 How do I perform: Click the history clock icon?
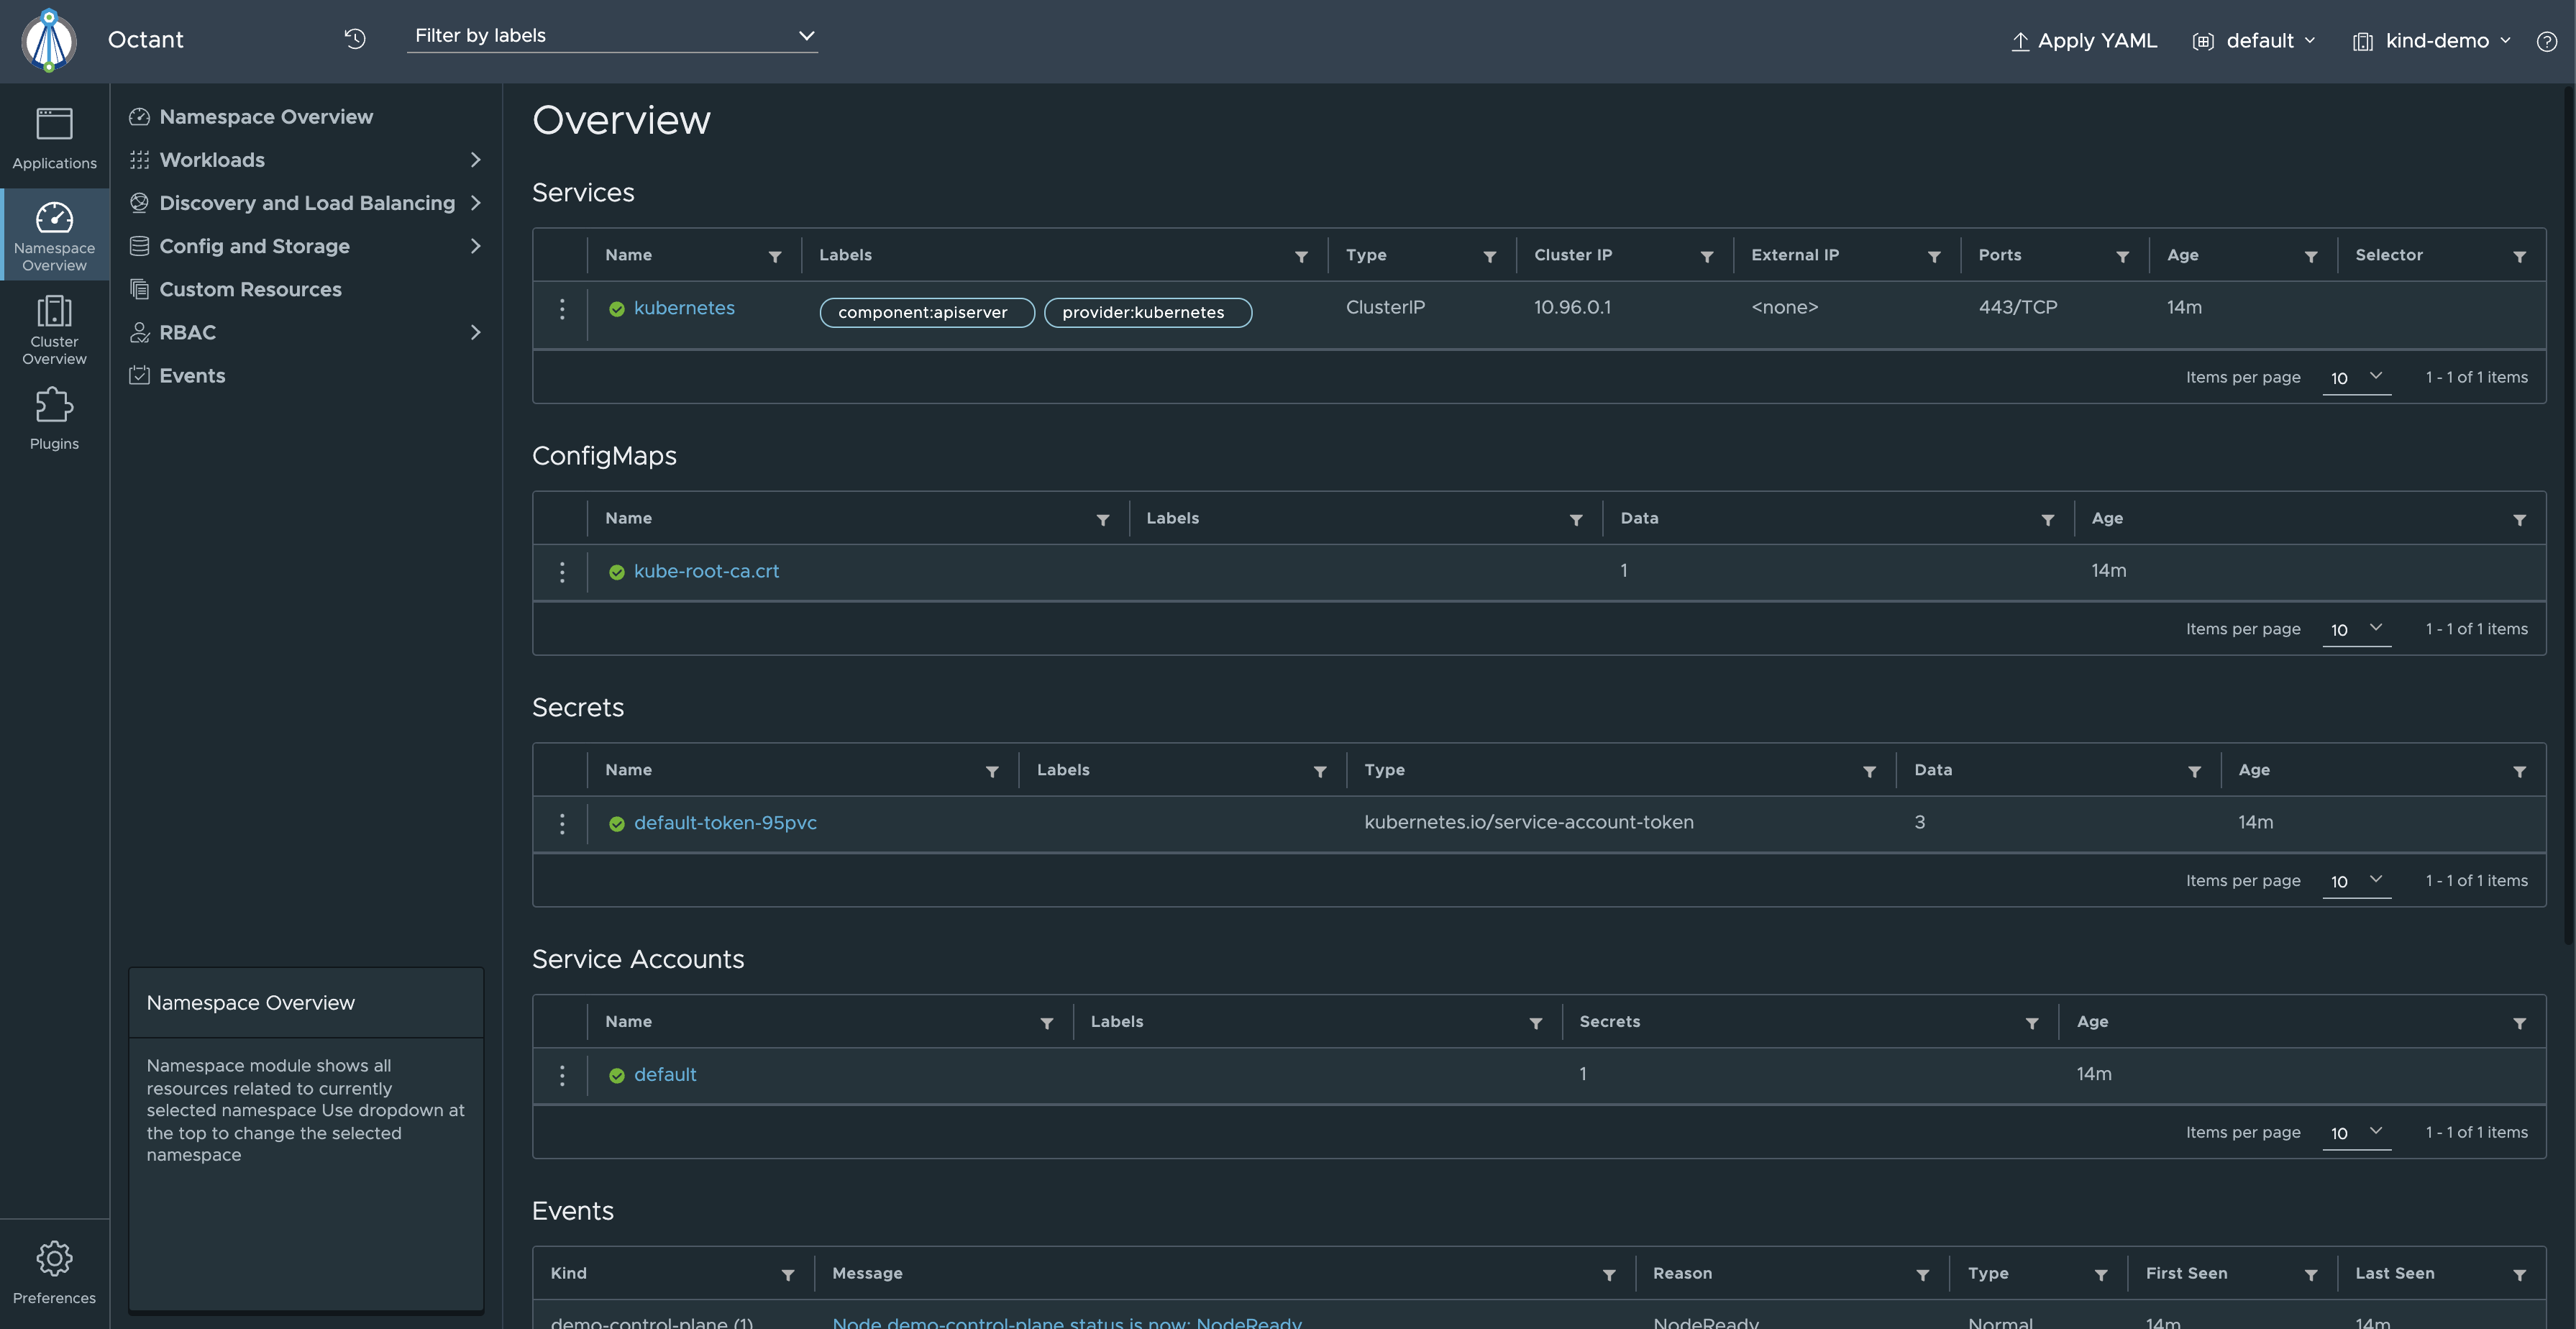tap(355, 39)
